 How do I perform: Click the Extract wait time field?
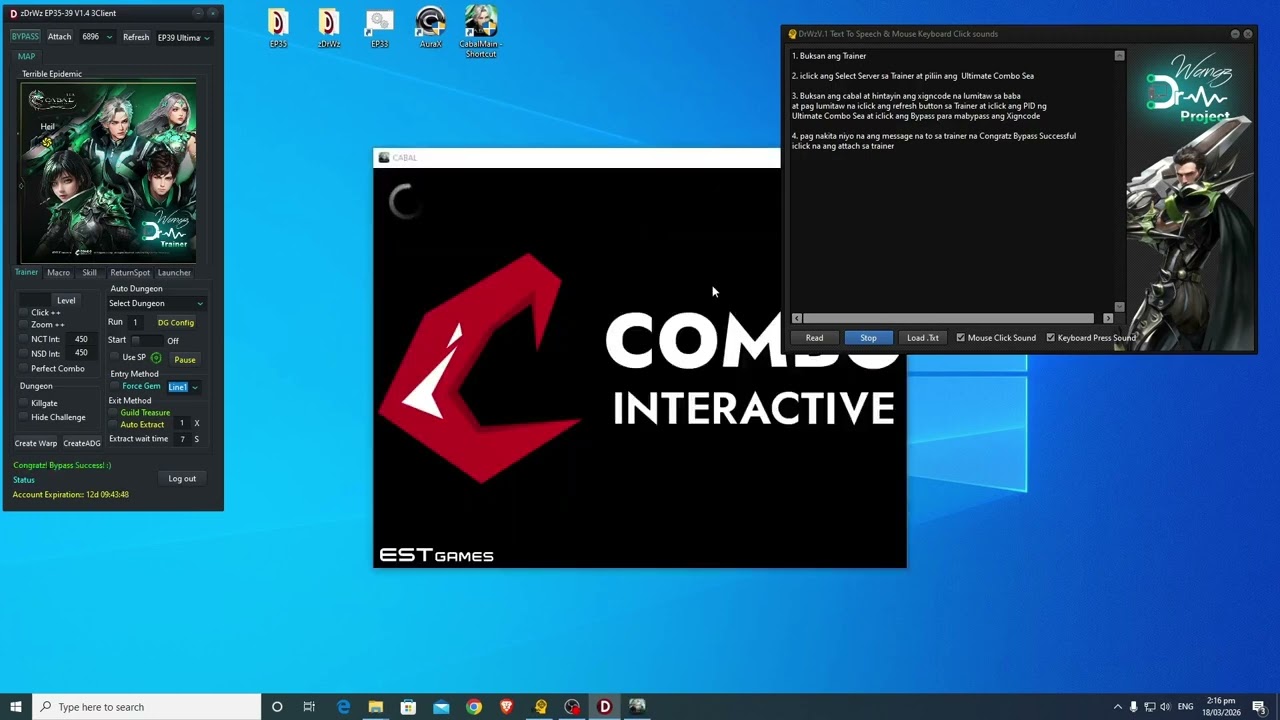click(182, 439)
